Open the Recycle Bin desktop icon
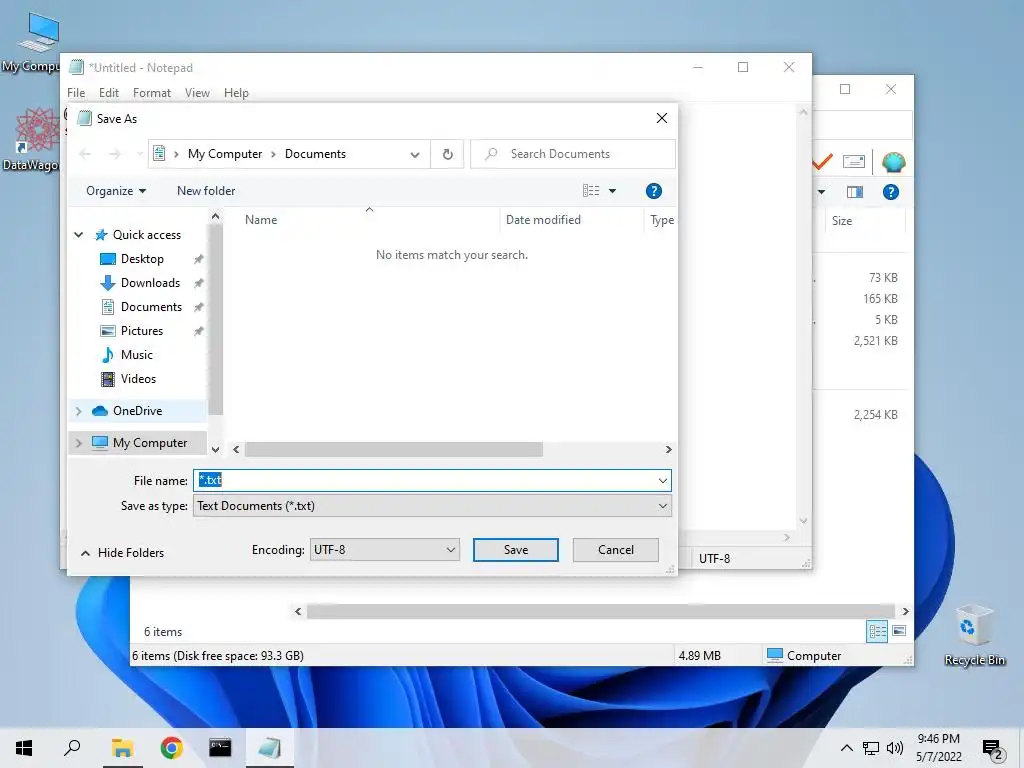The image size is (1024, 768). (974, 635)
